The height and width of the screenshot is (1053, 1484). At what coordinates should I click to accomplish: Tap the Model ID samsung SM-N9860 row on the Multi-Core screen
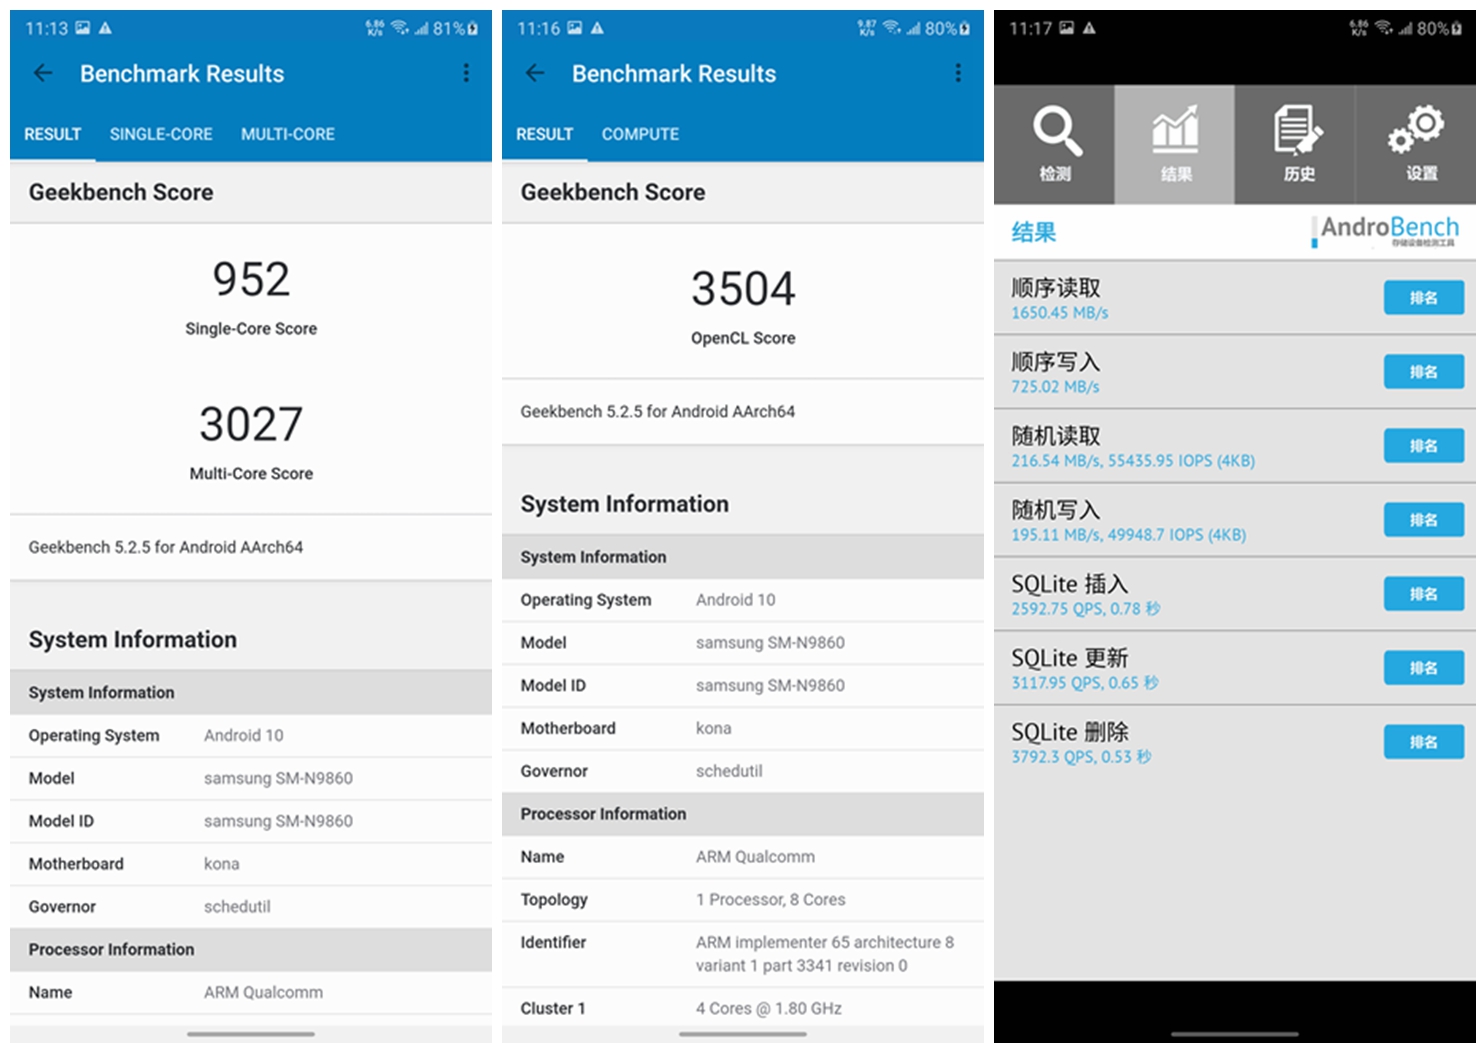pos(251,821)
